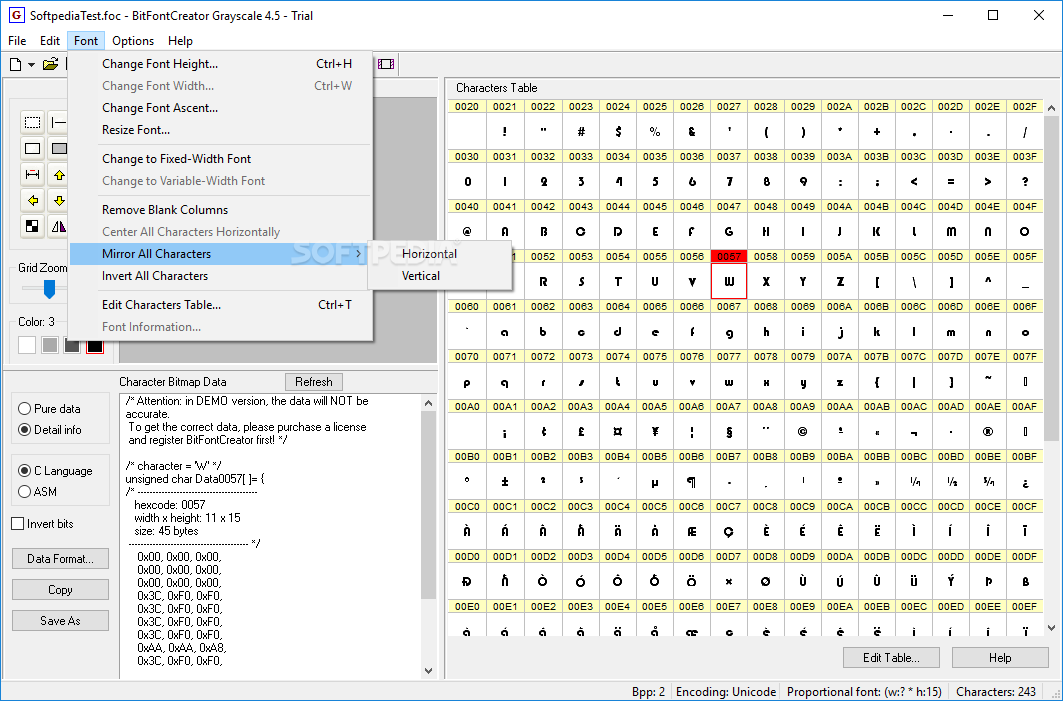The width and height of the screenshot is (1063, 701).
Task: Pick the black color swatch
Action: pyautogui.click(x=94, y=345)
